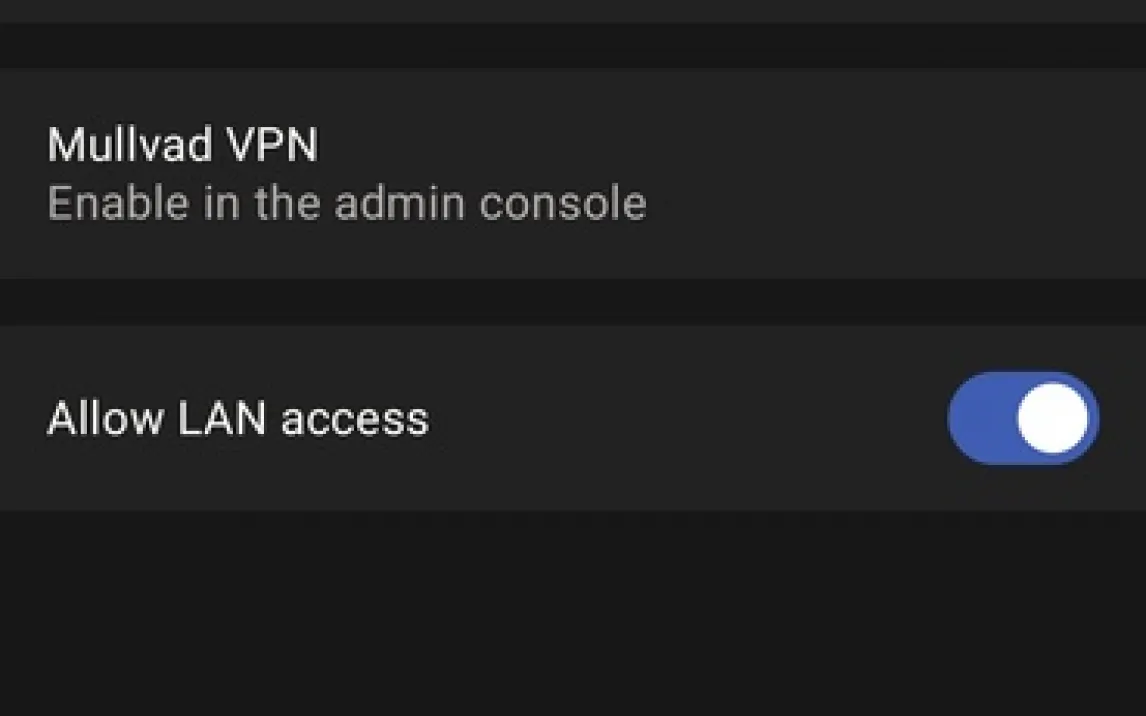
Task: Click the empty dark area below the settings
Action: [x=573, y=614]
